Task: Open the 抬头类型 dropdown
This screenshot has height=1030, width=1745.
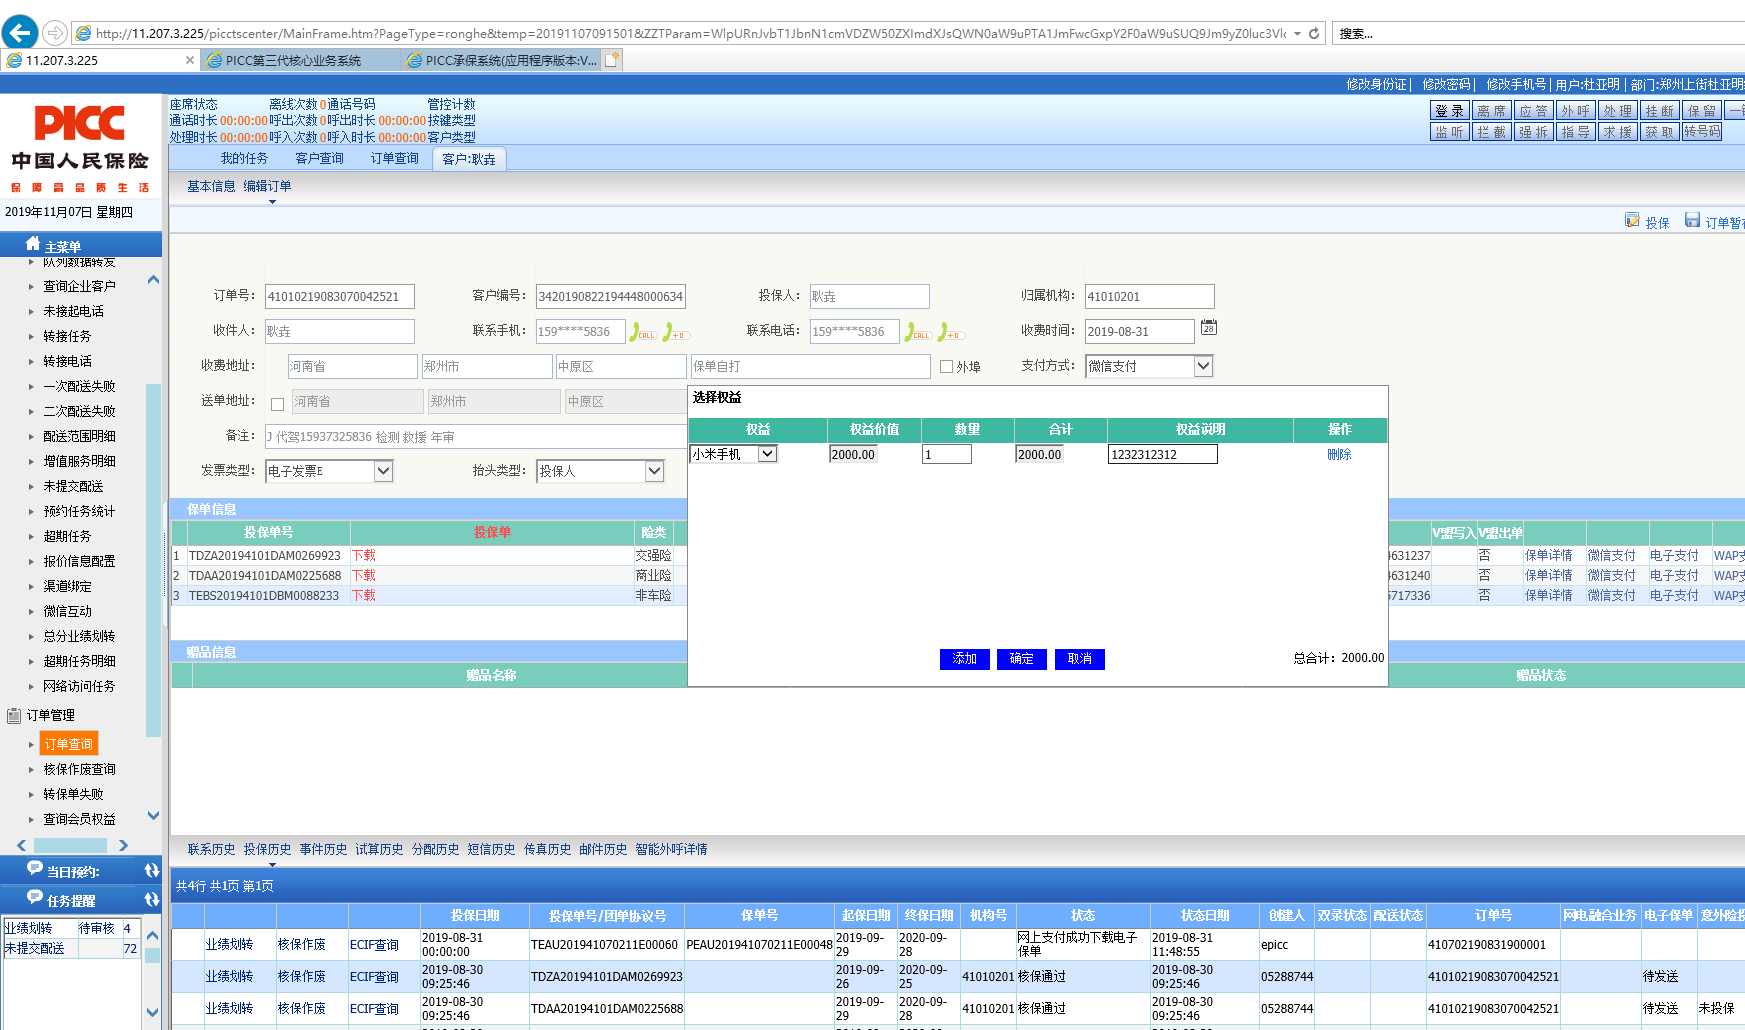Action: pyautogui.click(x=654, y=471)
